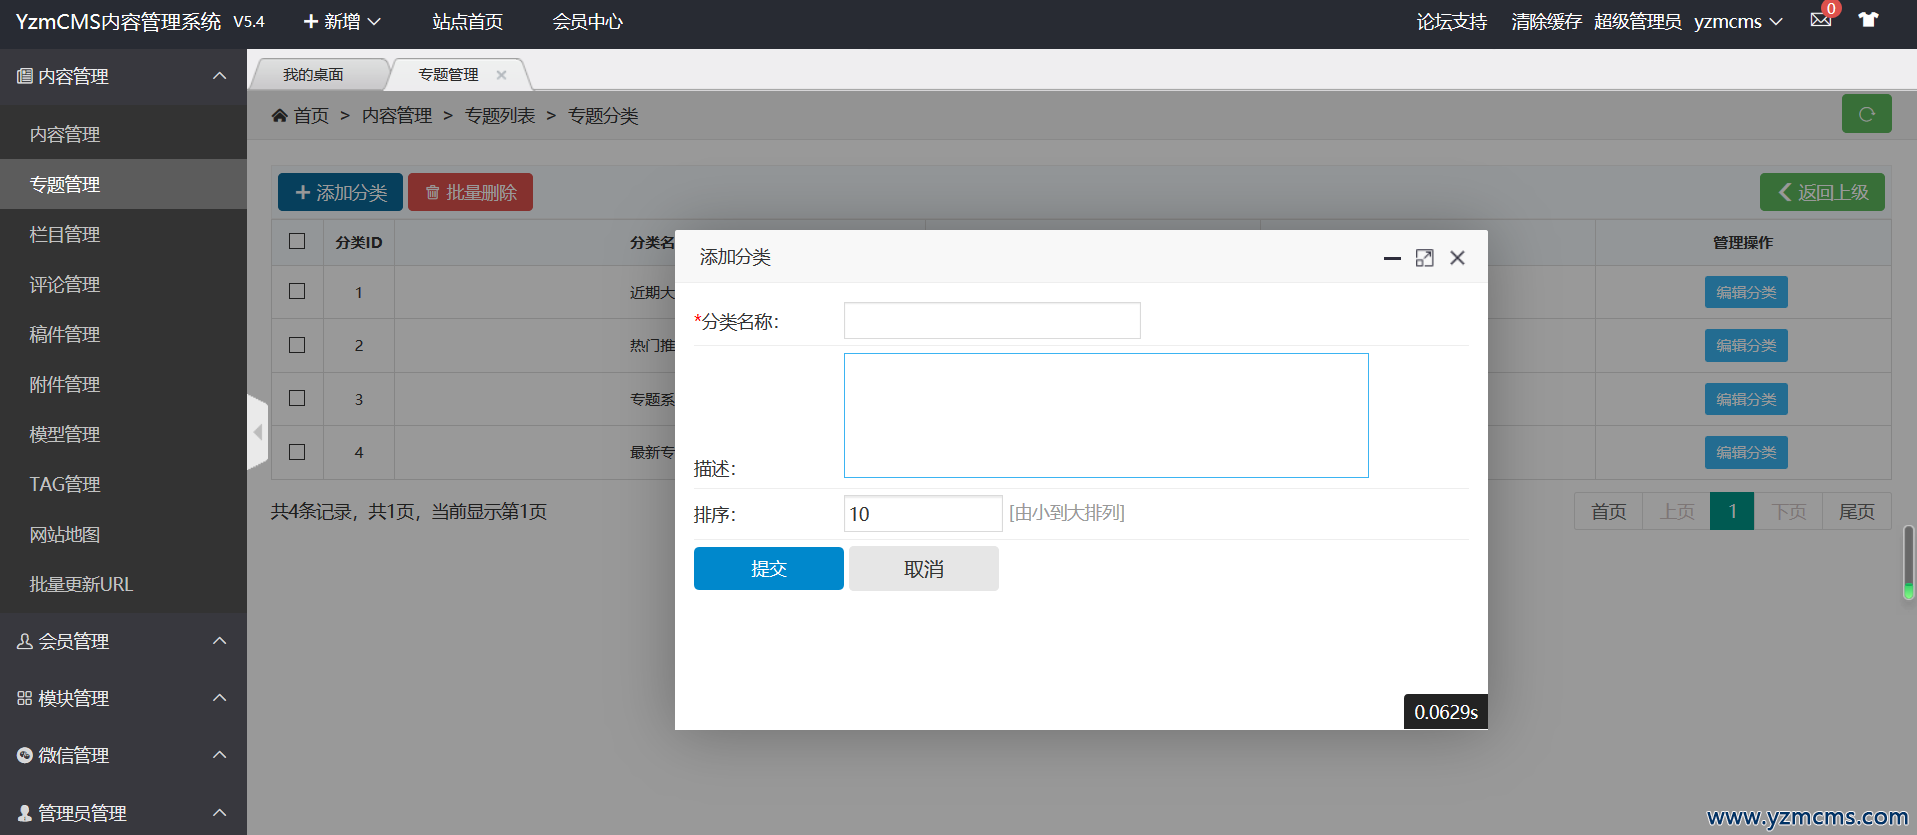Close the 添加分类 dialog with X
This screenshot has width=1917, height=835.
1457,258
